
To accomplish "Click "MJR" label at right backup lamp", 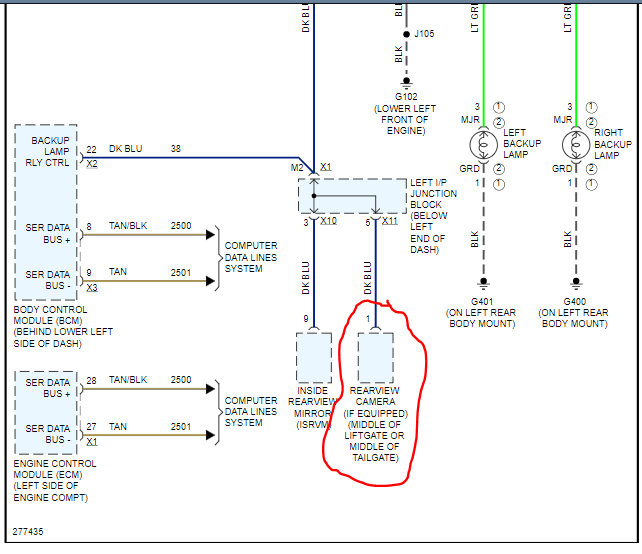I will click(x=563, y=120).
